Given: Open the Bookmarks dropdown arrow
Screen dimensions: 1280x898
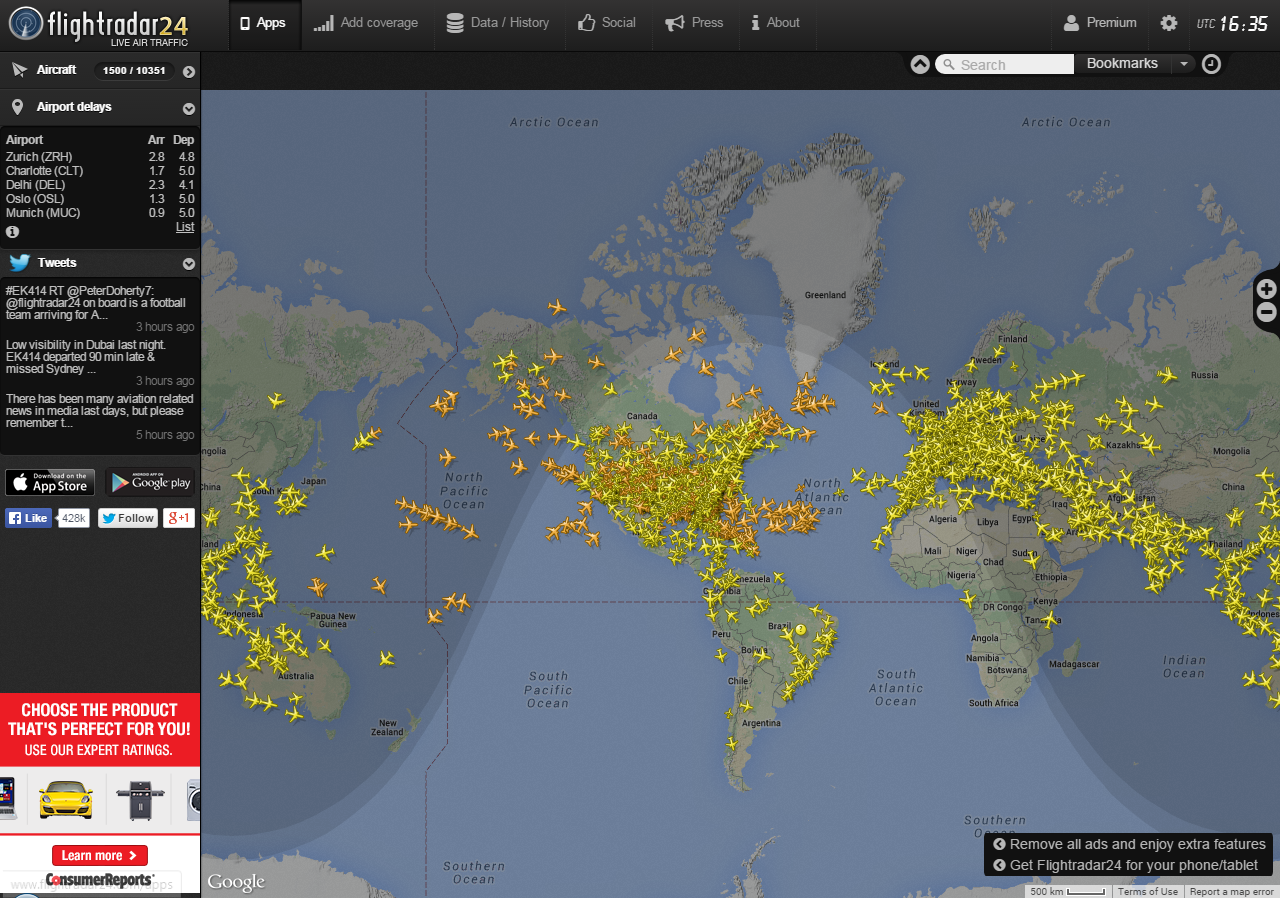Looking at the screenshot, I should point(1184,63).
